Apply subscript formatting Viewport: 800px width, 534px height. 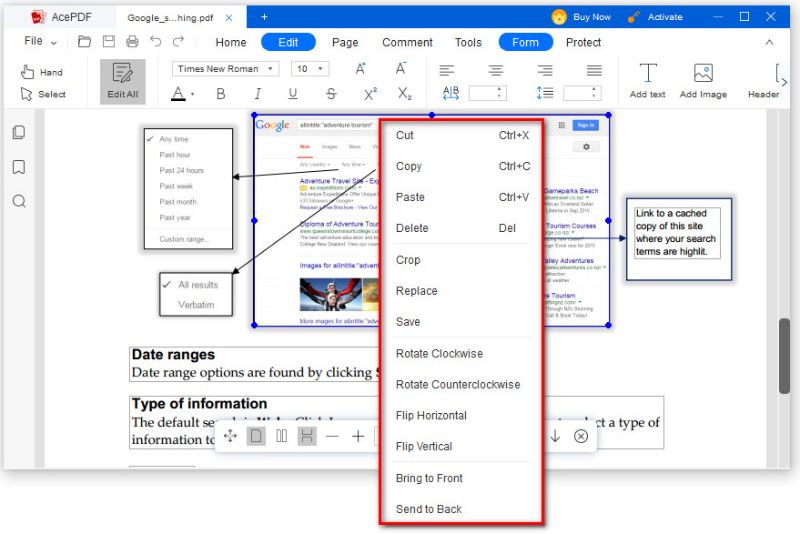point(405,94)
